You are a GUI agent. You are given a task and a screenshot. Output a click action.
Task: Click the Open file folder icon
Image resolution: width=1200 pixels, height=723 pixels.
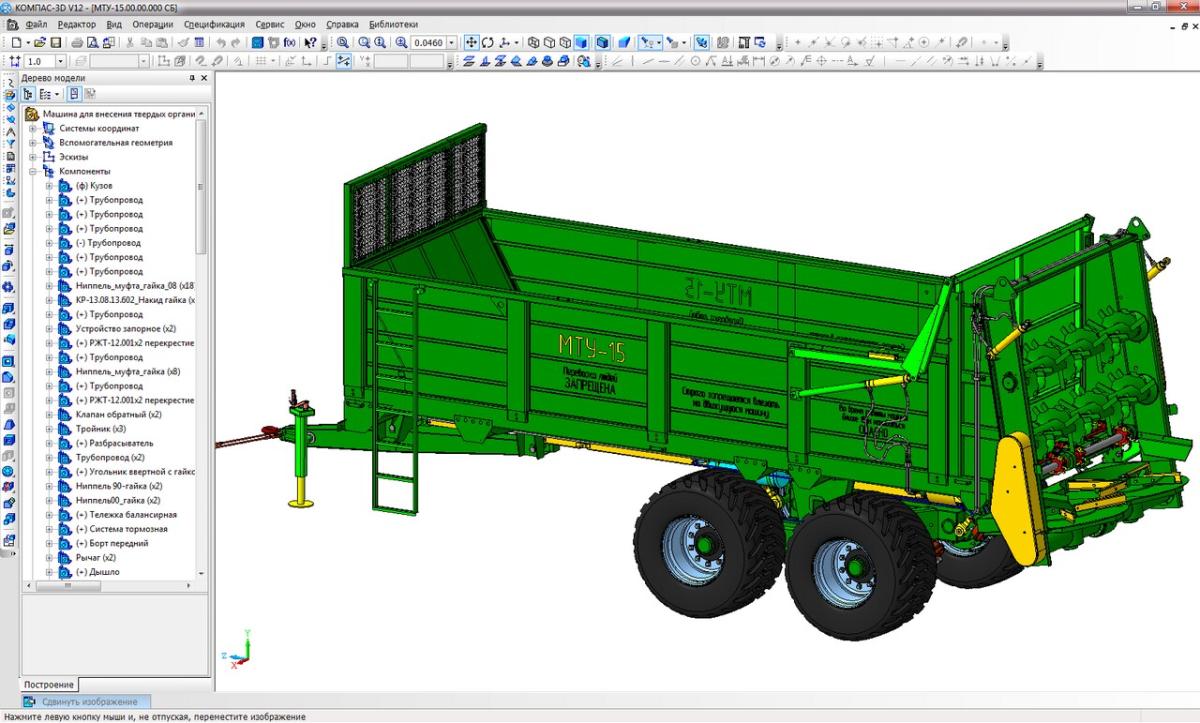coord(40,43)
